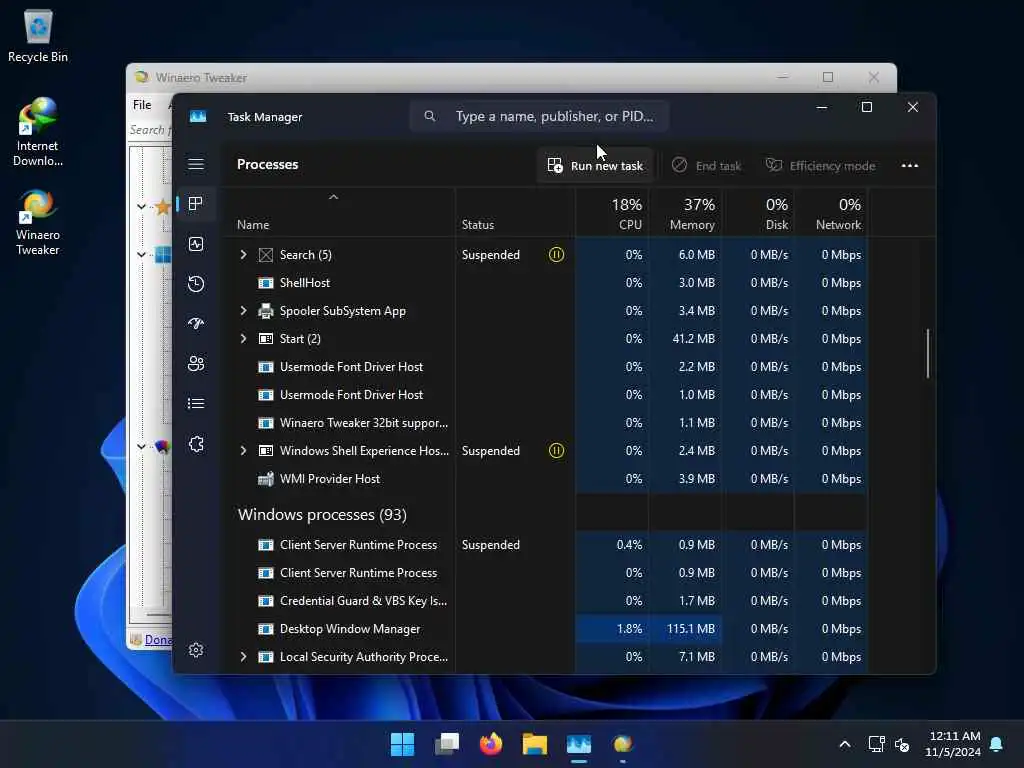
Task: Select the Processes sidebar icon
Action: point(195,204)
